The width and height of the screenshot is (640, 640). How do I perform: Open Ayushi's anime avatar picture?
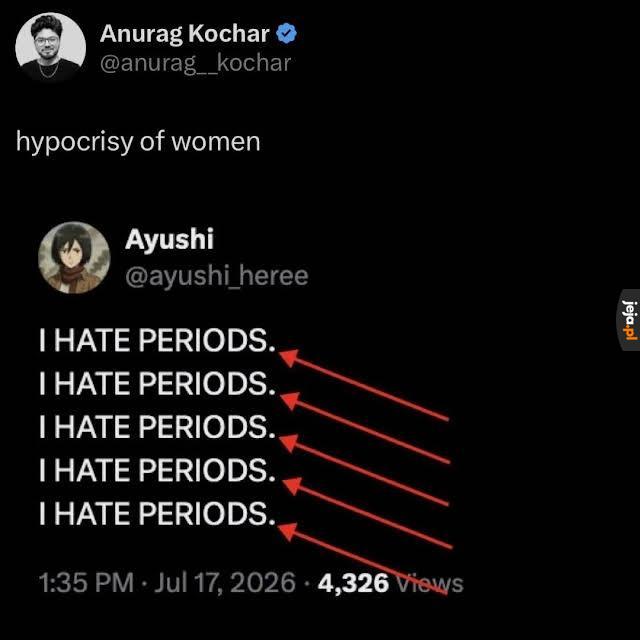[74, 258]
